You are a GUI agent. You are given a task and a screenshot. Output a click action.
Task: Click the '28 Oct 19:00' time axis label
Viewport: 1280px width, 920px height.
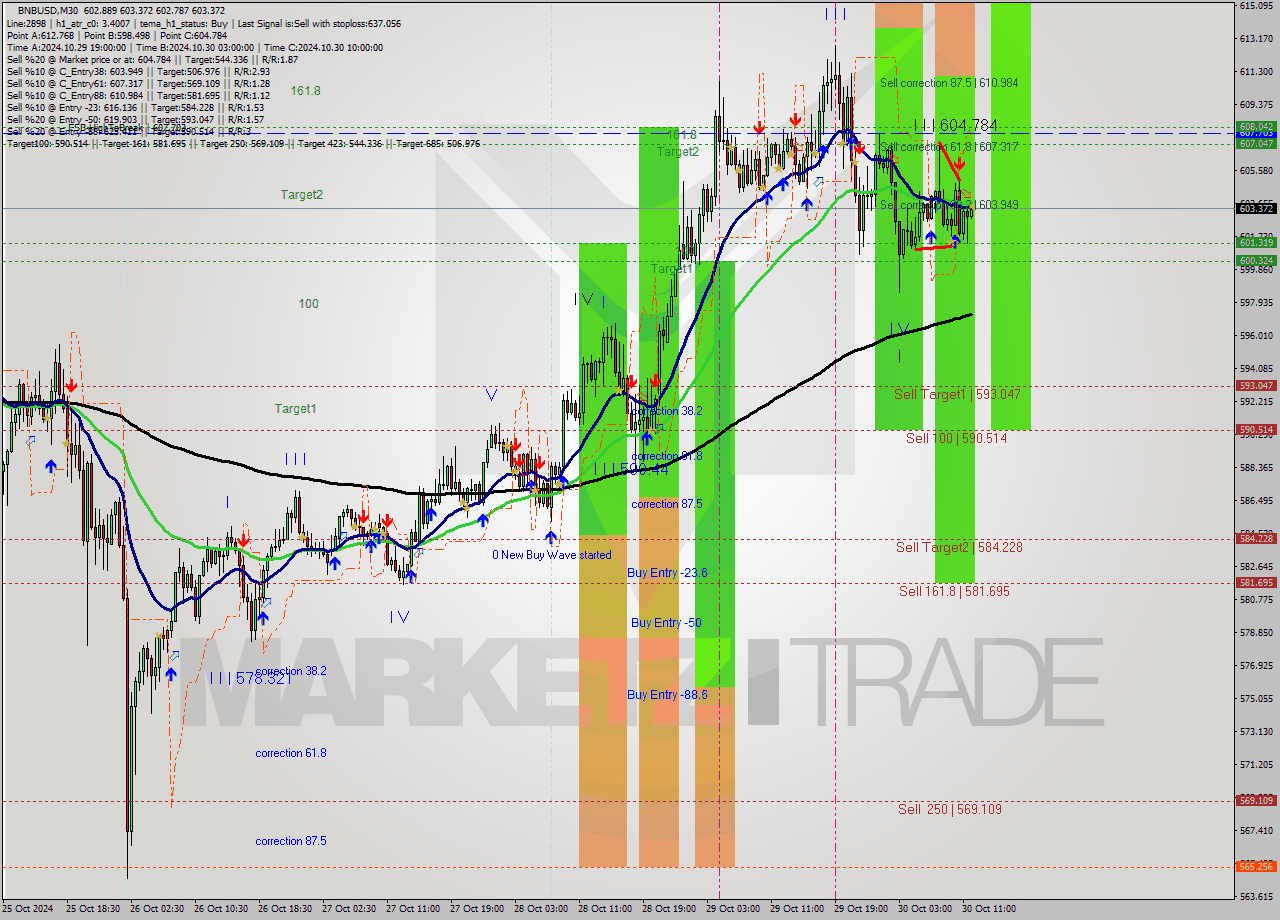669,909
